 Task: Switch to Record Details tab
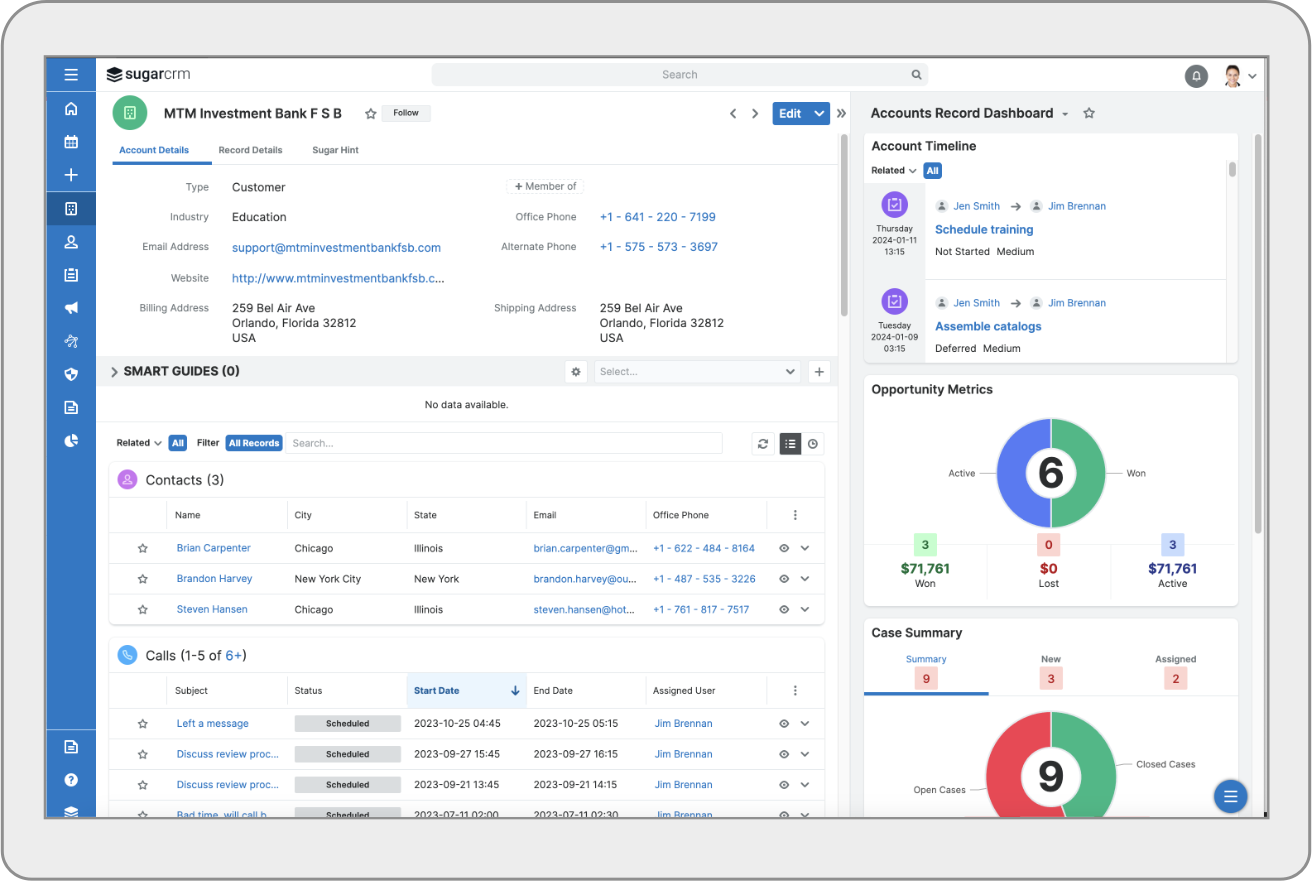click(250, 150)
